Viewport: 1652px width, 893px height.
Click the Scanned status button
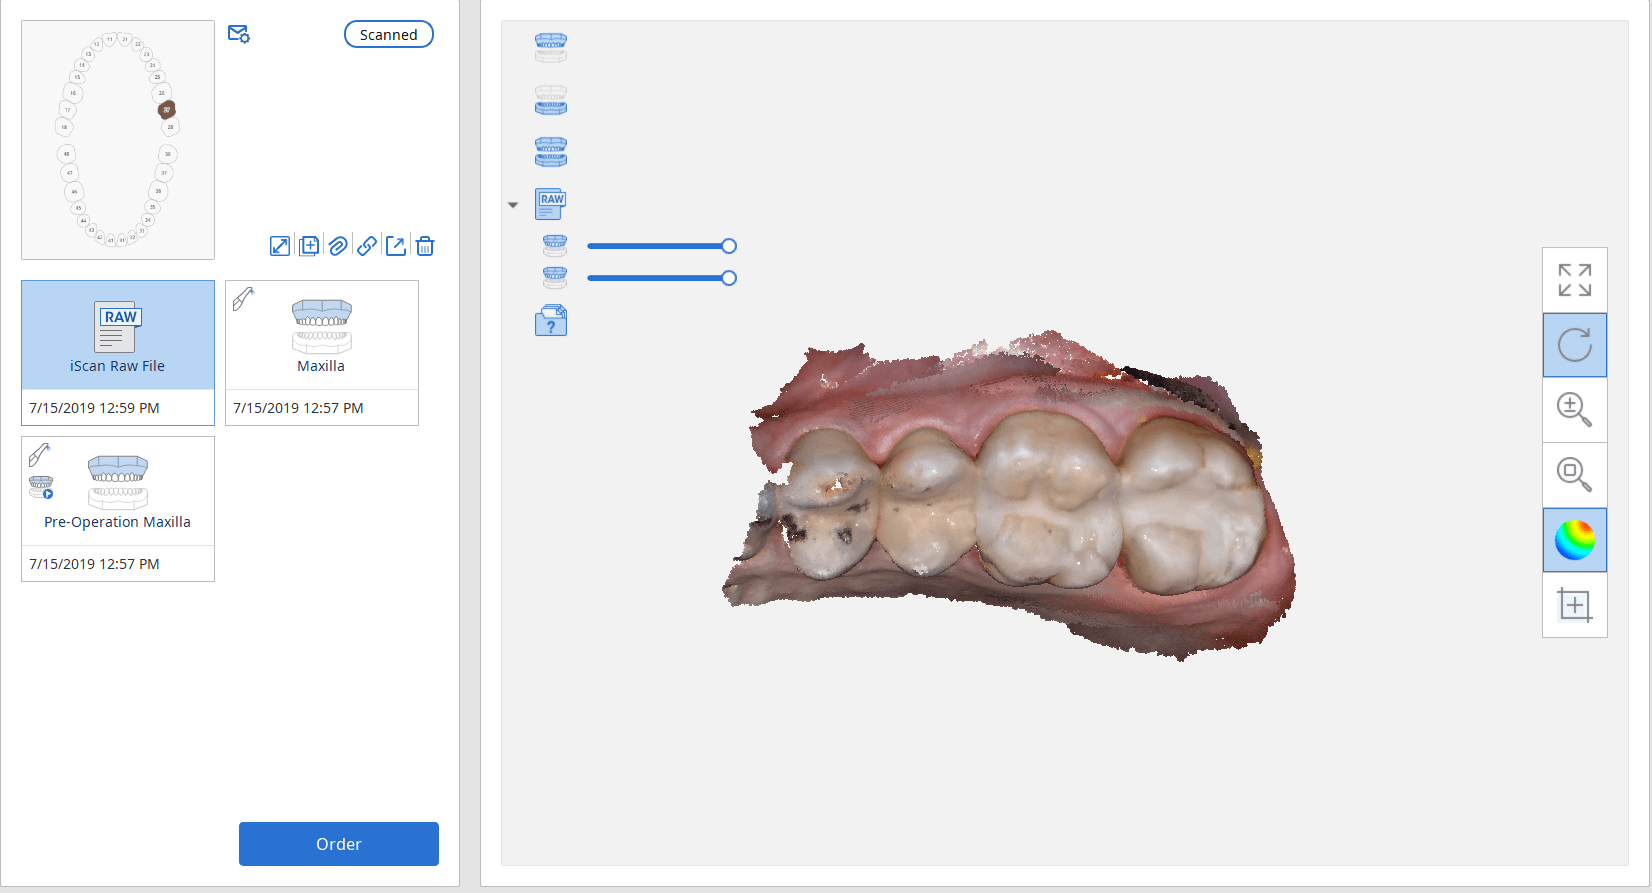click(388, 35)
